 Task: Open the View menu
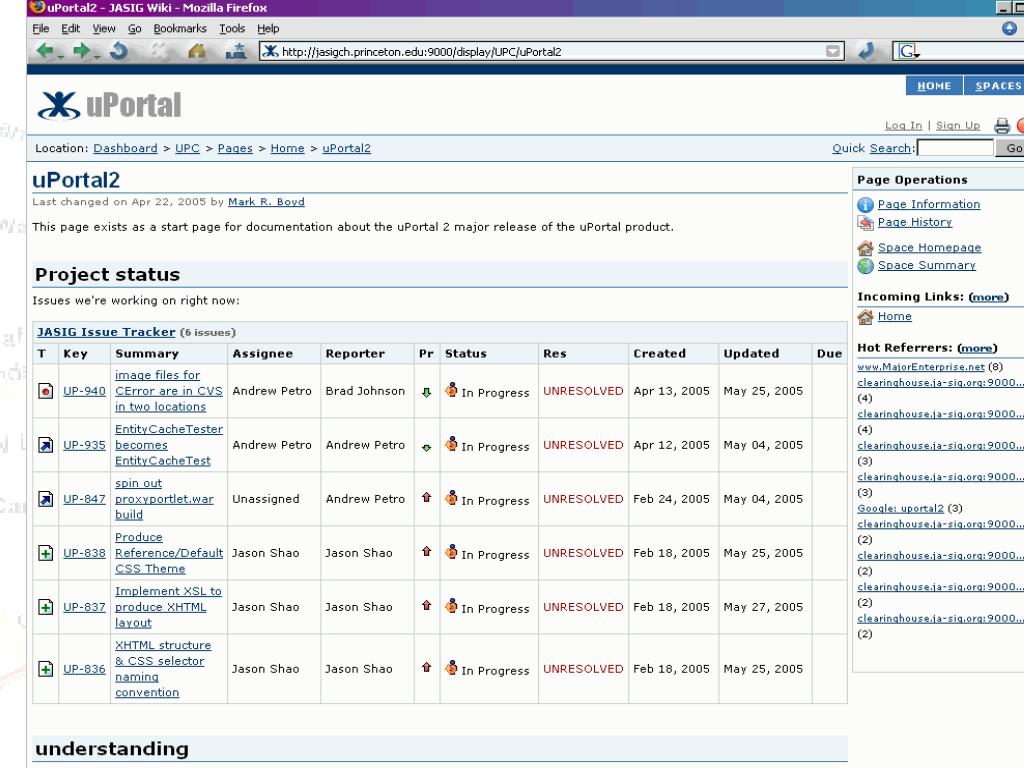104,29
